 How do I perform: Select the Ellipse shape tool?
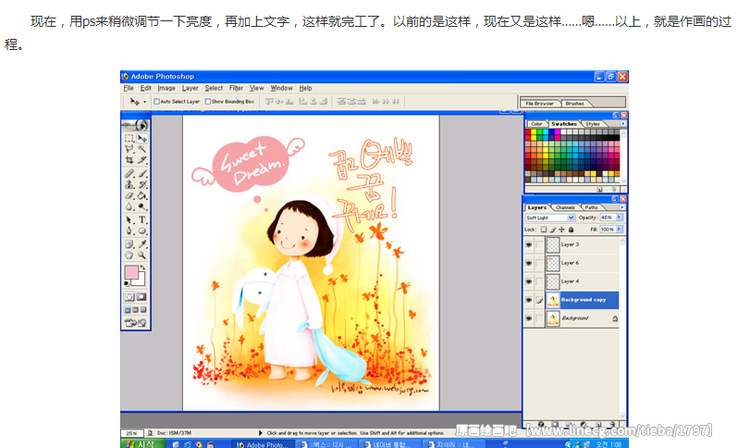pos(142,231)
